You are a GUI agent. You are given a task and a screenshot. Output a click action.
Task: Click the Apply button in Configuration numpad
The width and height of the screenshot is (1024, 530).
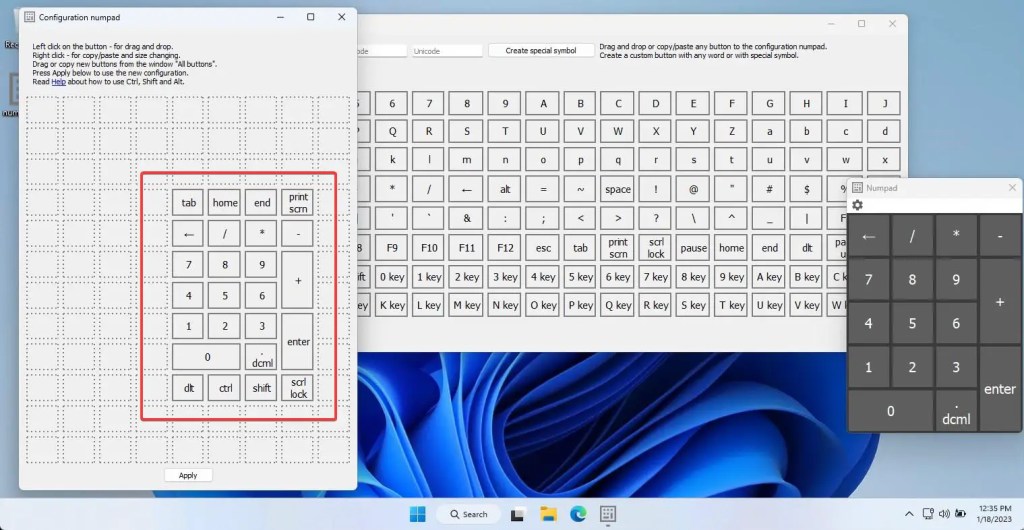(x=188, y=475)
